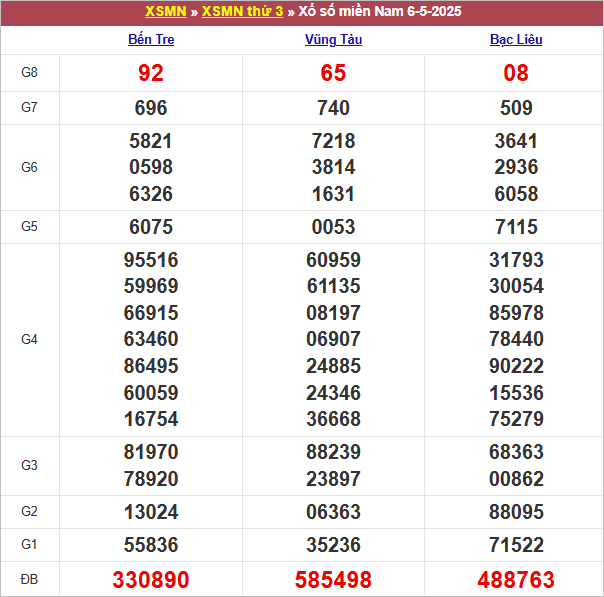604x597 pixels.
Task: Click the G3 number 81970
Action: 151,452
